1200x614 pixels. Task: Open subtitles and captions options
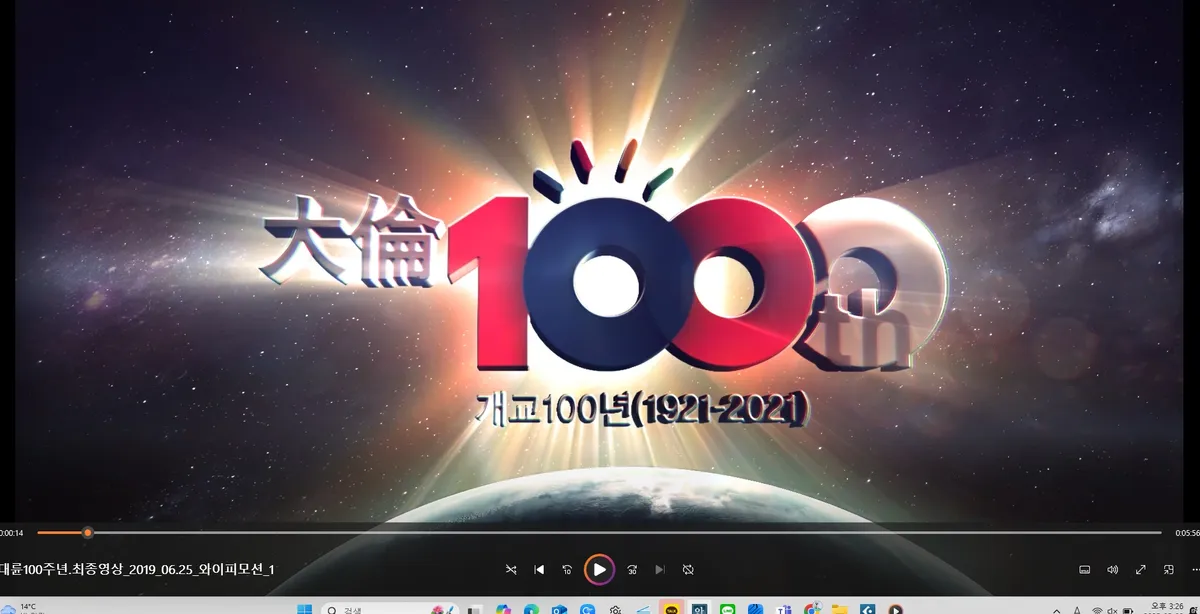click(x=1085, y=569)
